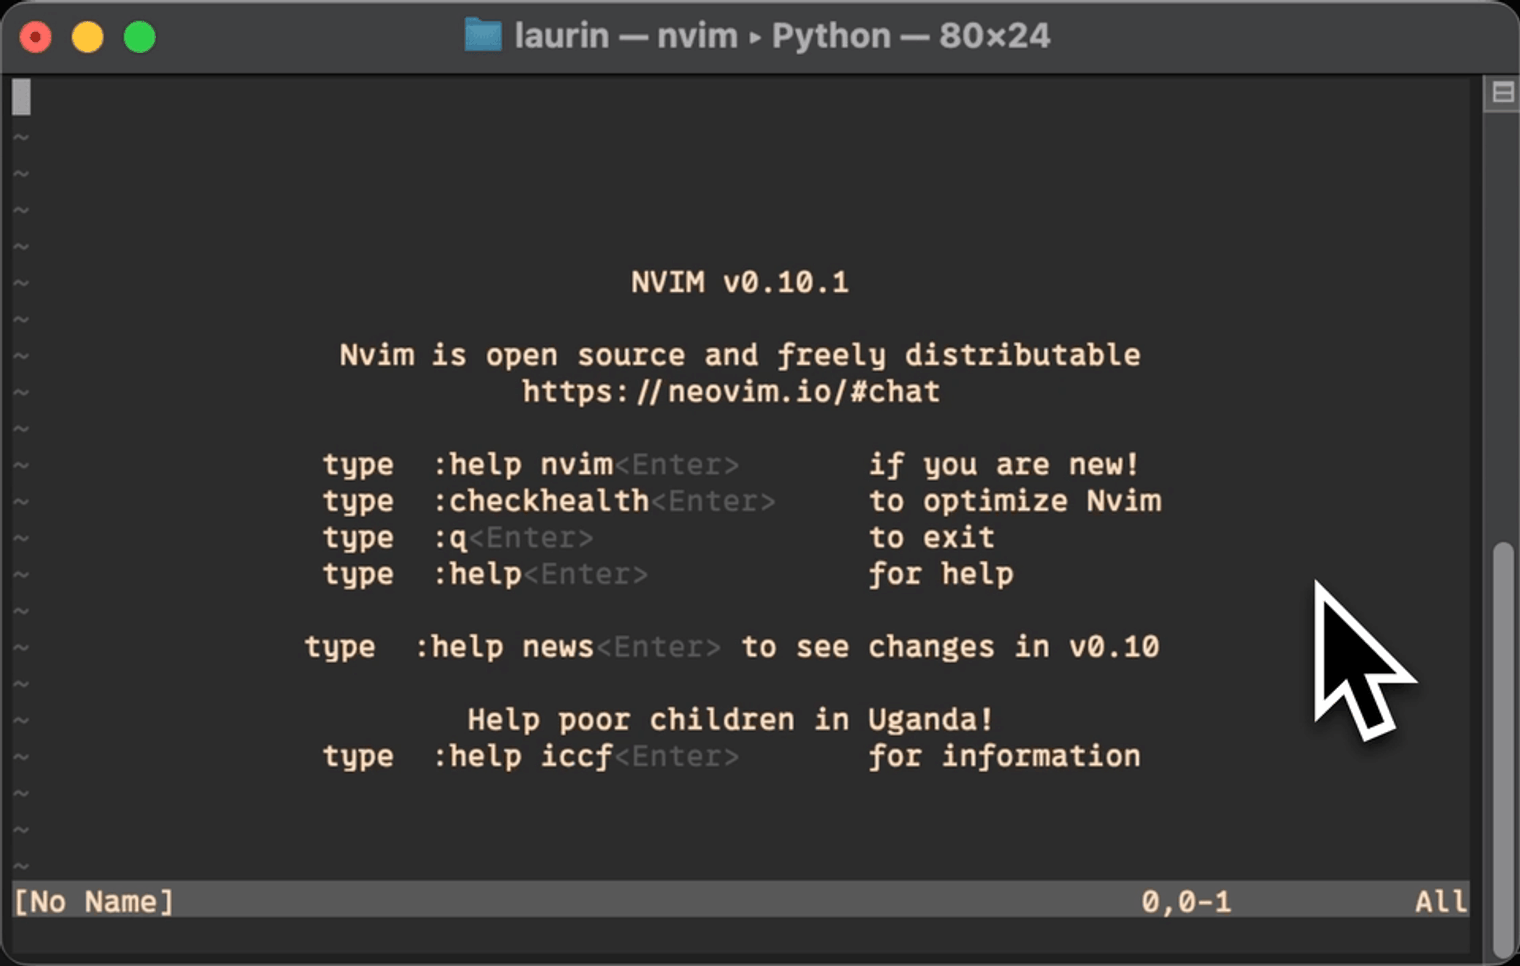Click the ':help nvim' command text
1520x966 pixels.
523,465
